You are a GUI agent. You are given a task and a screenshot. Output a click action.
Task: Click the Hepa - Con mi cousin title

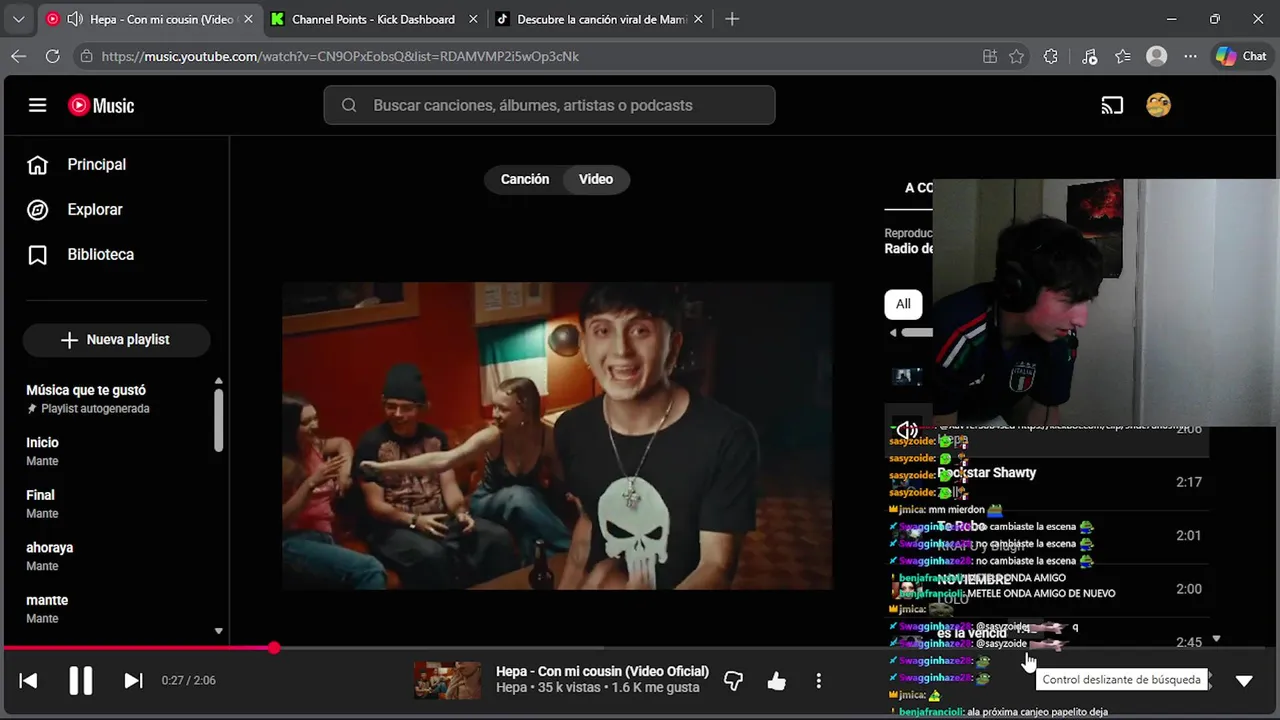click(x=602, y=671)
